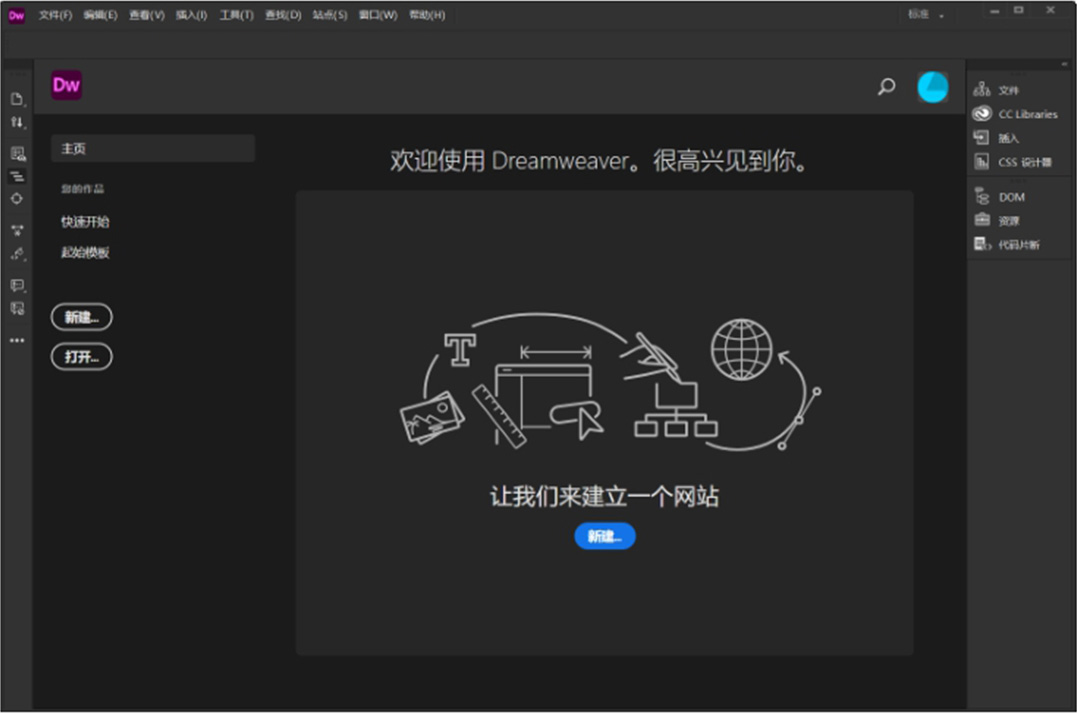
Task: Select the Inspect crosshair tool
Action: coord(17,199)
